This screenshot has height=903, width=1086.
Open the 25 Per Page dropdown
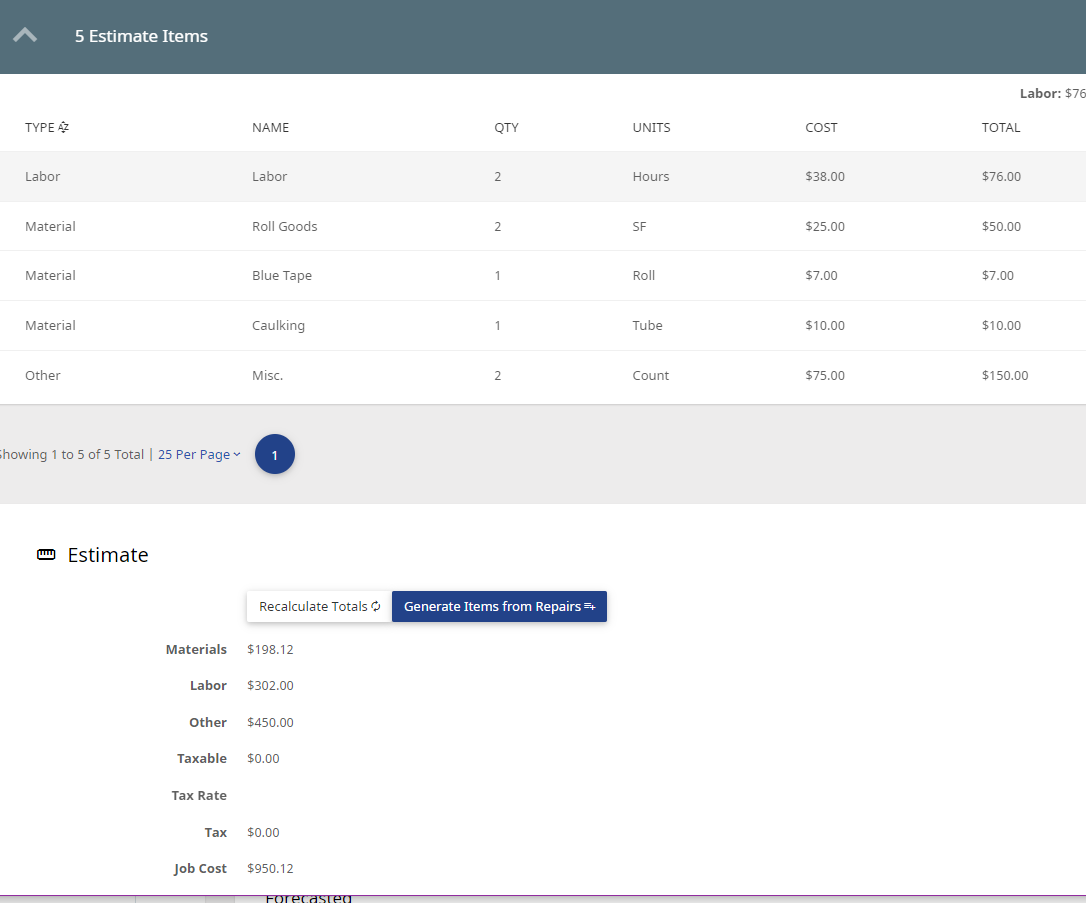tap(199, 454)
